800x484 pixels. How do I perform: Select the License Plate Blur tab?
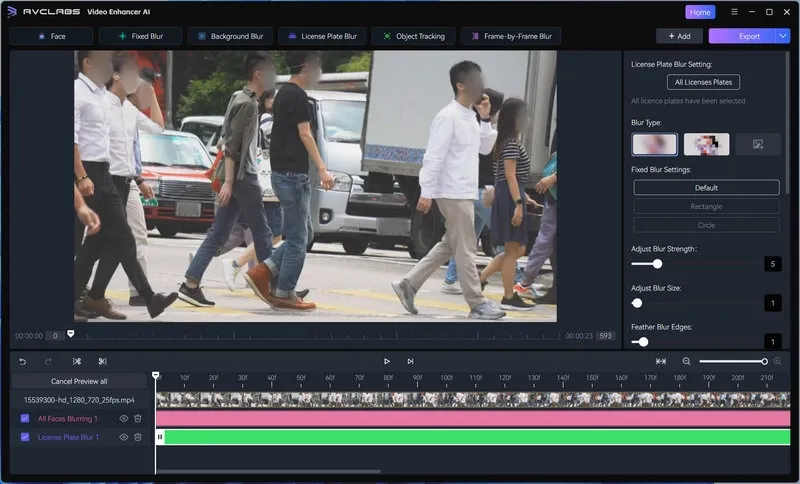point(322,36)
